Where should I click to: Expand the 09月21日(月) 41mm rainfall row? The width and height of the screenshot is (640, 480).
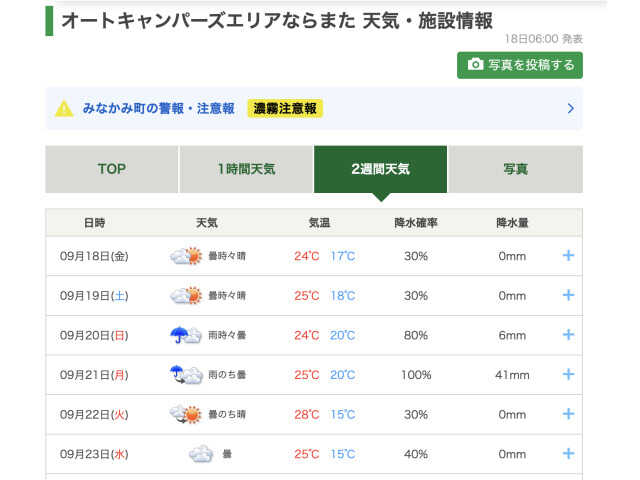[568, 374]
